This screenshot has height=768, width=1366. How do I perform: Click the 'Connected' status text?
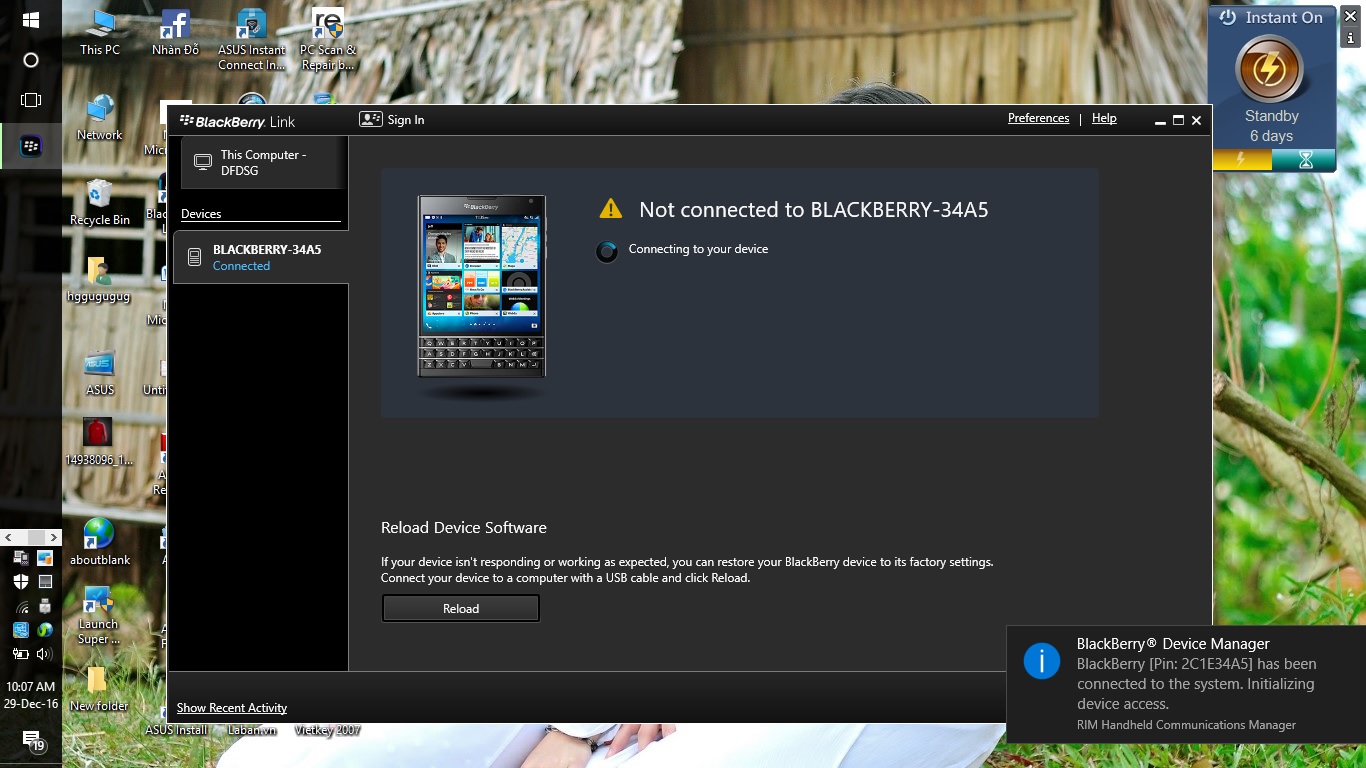(x=241, y=266)
